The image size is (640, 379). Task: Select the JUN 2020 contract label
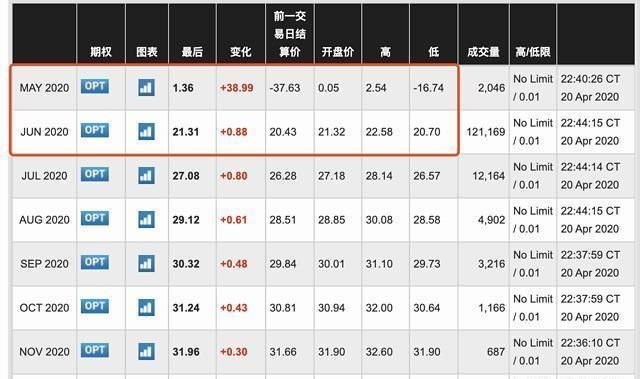[44, 132]
